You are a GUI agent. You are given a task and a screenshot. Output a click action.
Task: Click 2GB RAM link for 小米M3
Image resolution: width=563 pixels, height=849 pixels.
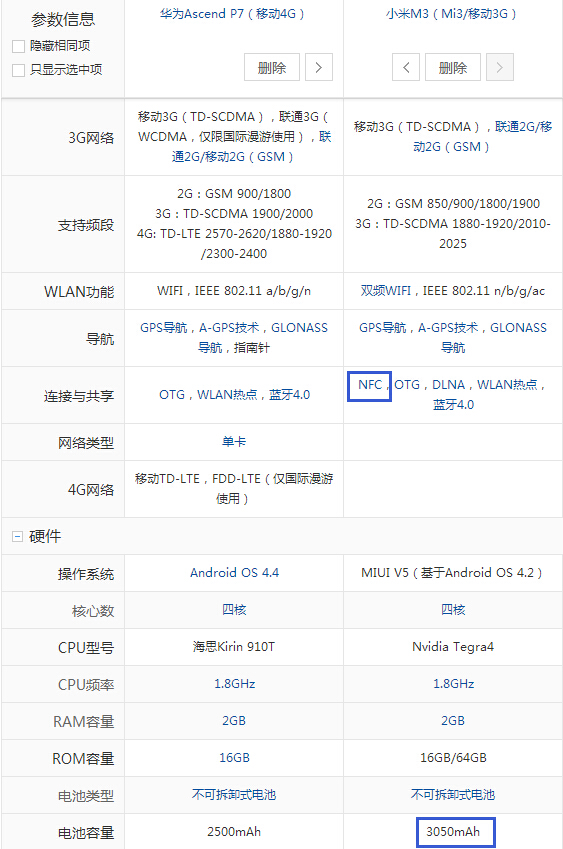tap(453, 721)
